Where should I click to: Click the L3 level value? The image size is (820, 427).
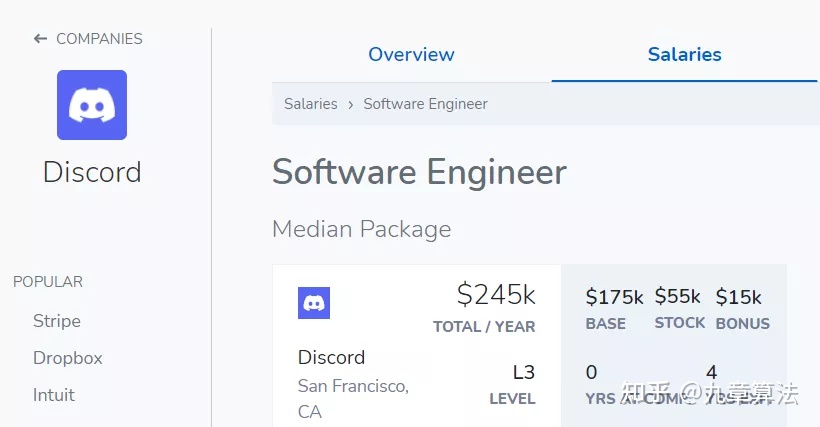click(x=523, y=372)
